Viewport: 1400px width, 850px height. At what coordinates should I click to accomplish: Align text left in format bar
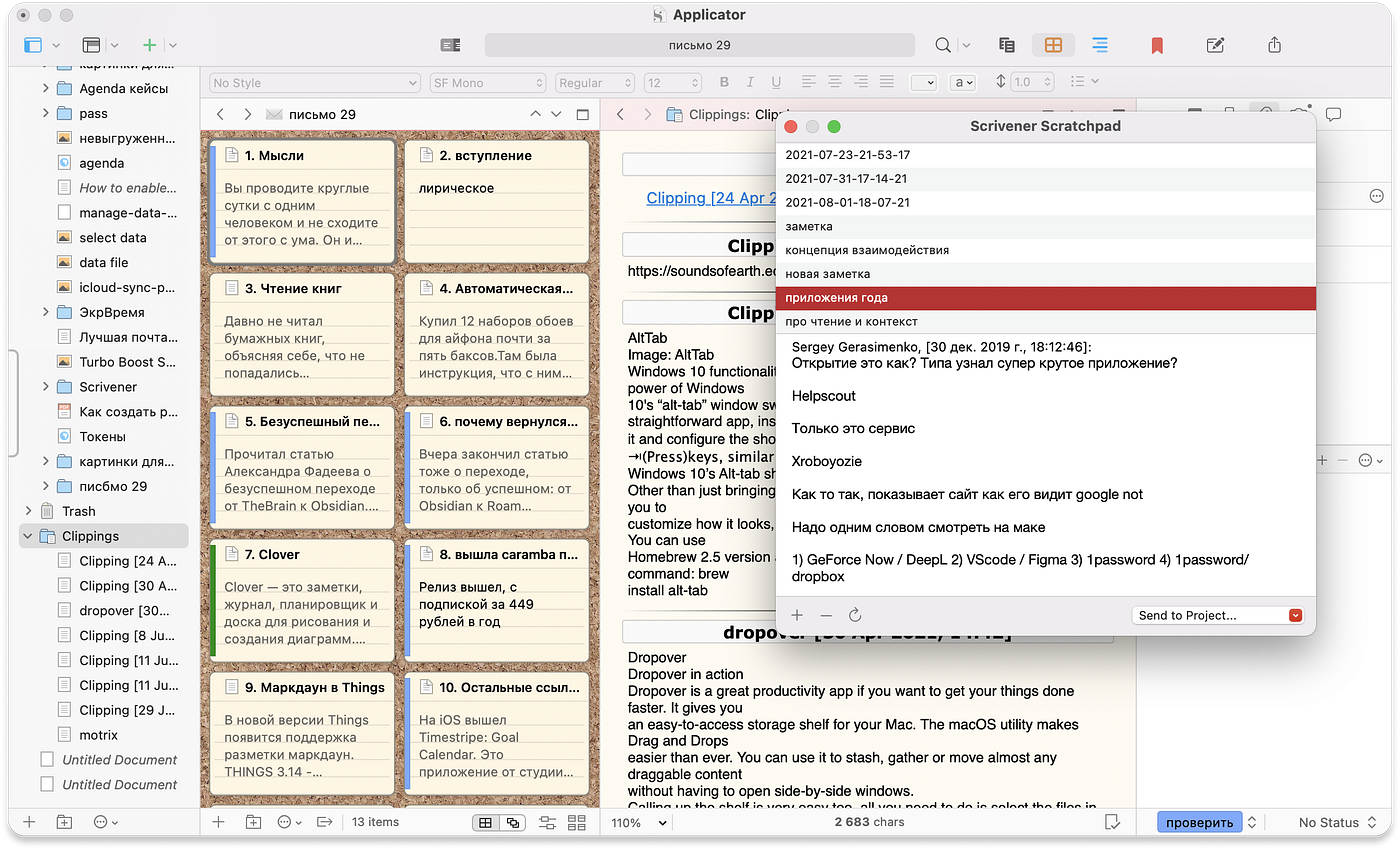pyautogui.click(x=809, y=82)
